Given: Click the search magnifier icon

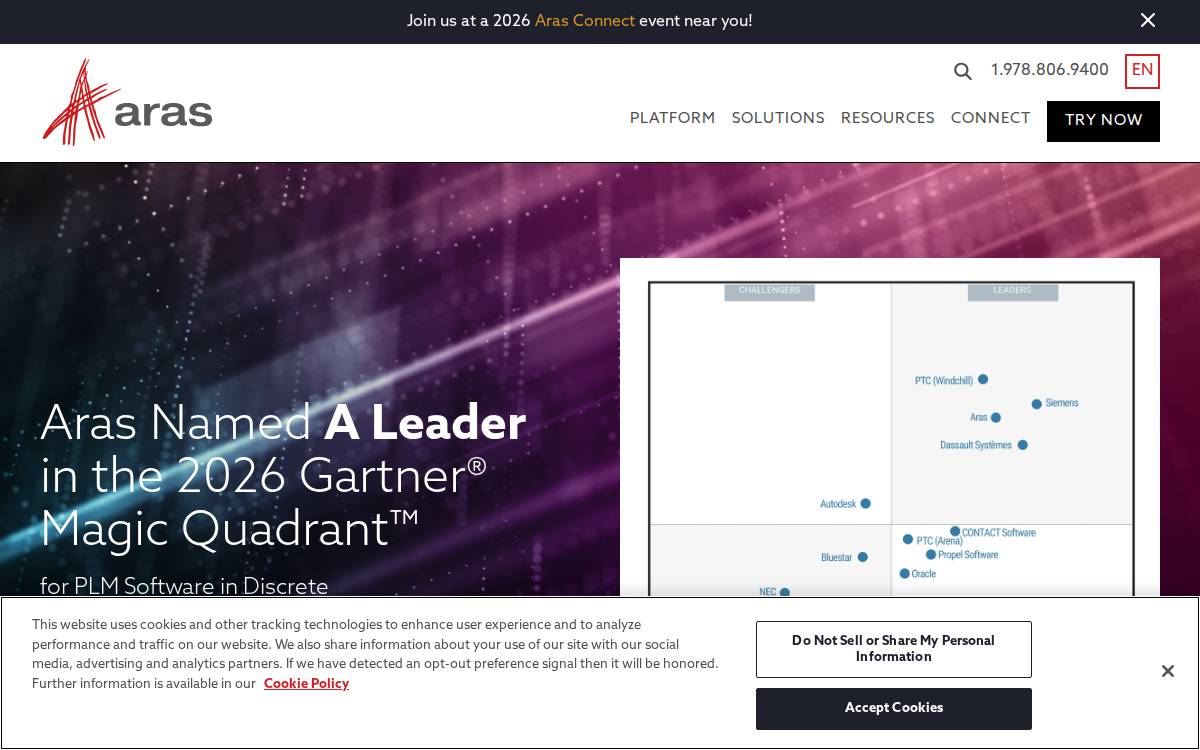Looking at the screenshot, I should pos(963,71).
